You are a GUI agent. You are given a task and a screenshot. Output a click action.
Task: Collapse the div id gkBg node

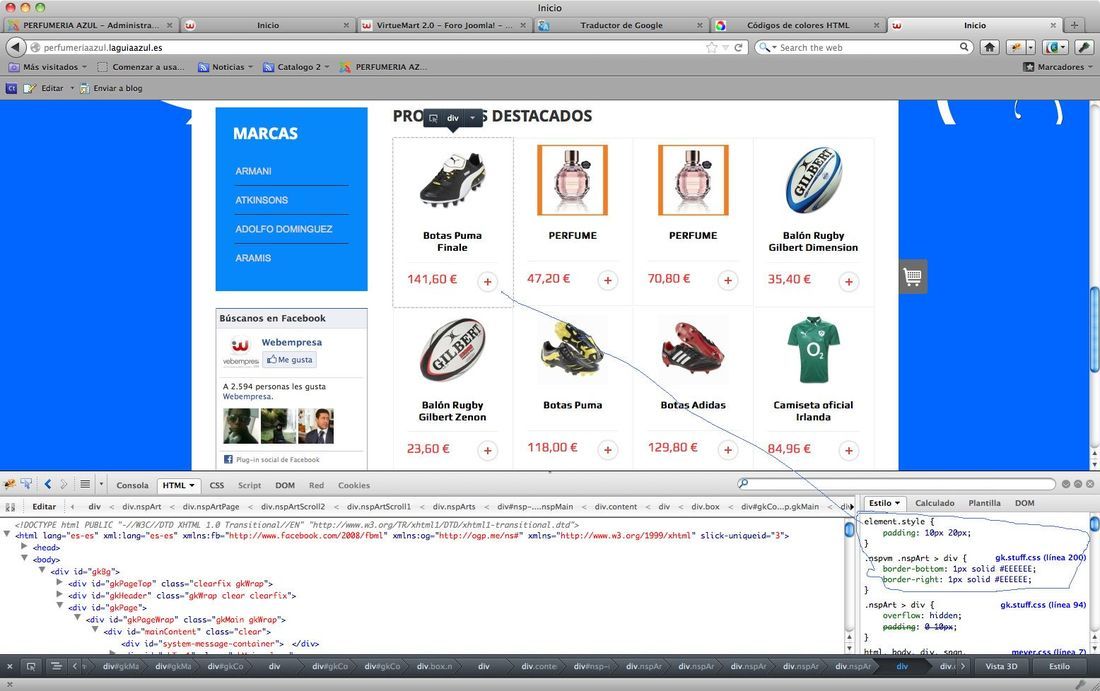(x=41, y=570)
